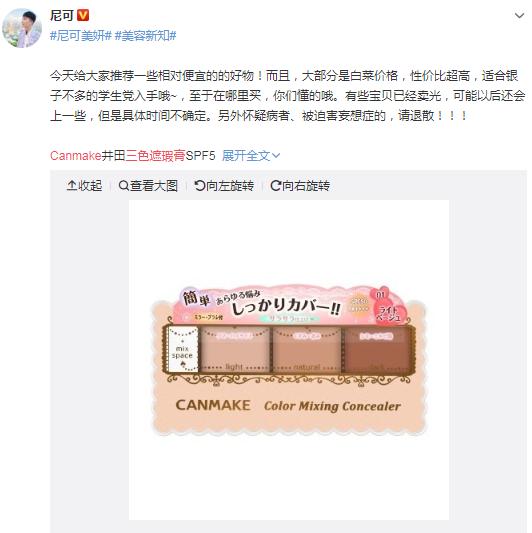532x533 pixels.
Task: Open the #尼可美妍# hashtag topic
Action: pyautogui.click(x=81, y=35)
